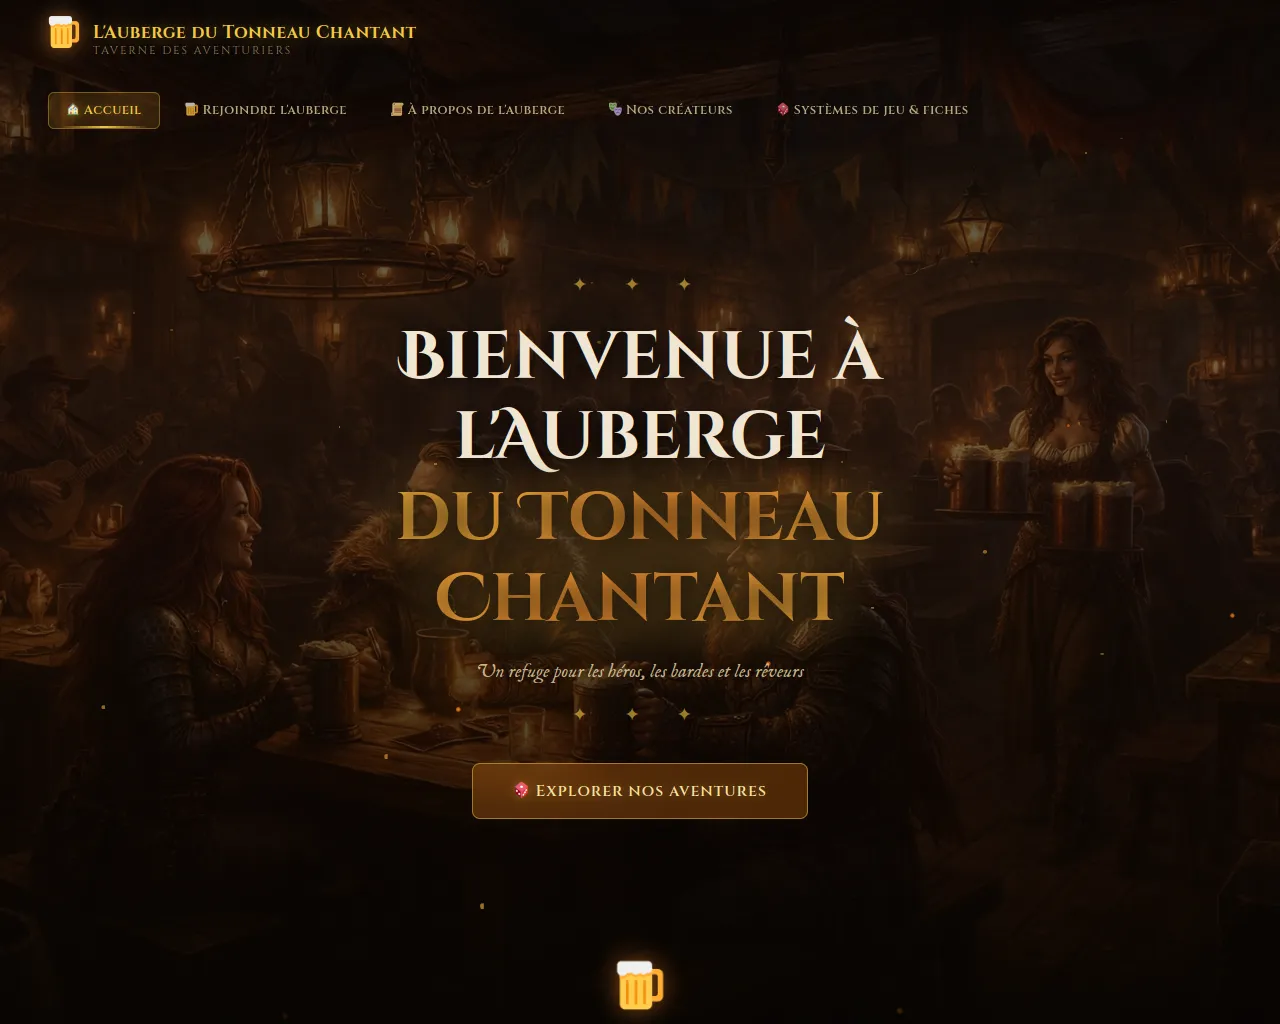This screenshot has width=1280, height=1024.
Task: Click the Bienvenue à l'Auberge heading
Action: (x=640, y=394)
